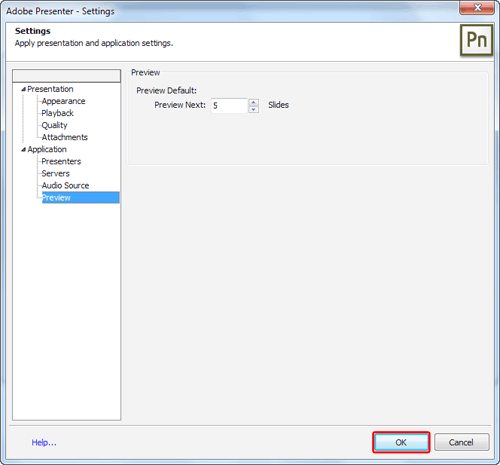
Task: Click the Application category label
Action: point(47,149)
